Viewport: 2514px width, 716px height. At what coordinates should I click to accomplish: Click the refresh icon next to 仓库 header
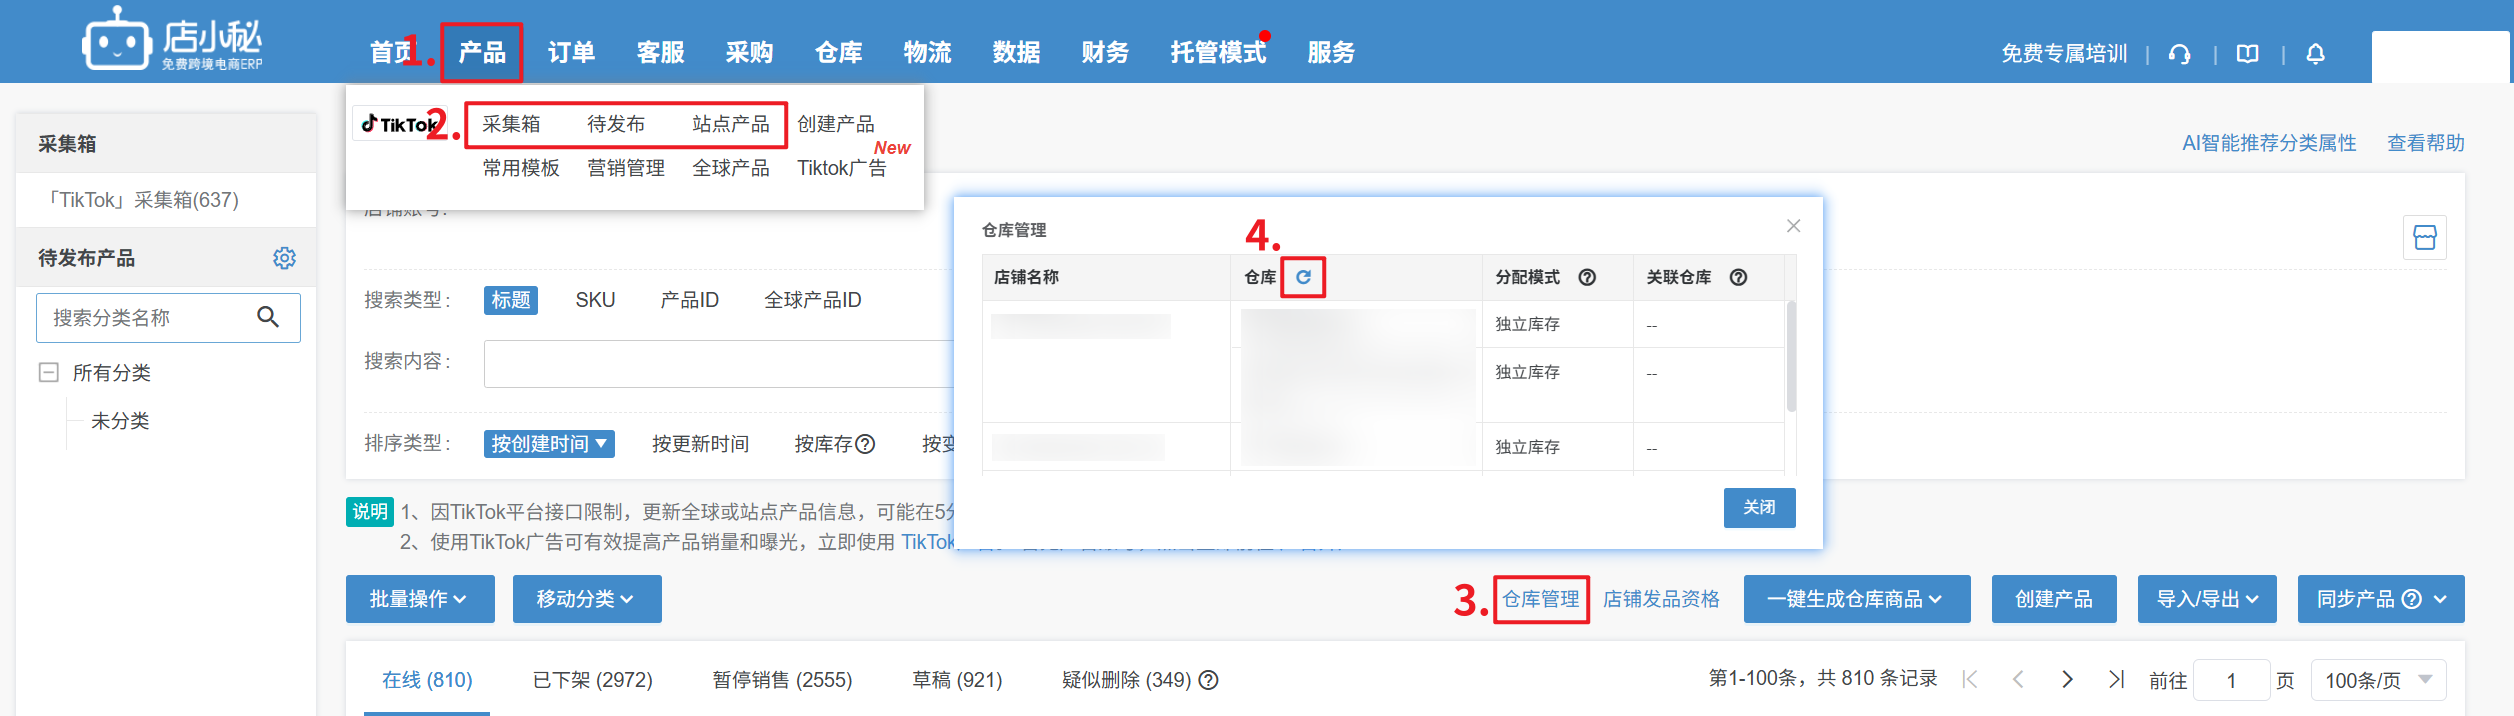pyautogui.click(x=1303, y=277)
